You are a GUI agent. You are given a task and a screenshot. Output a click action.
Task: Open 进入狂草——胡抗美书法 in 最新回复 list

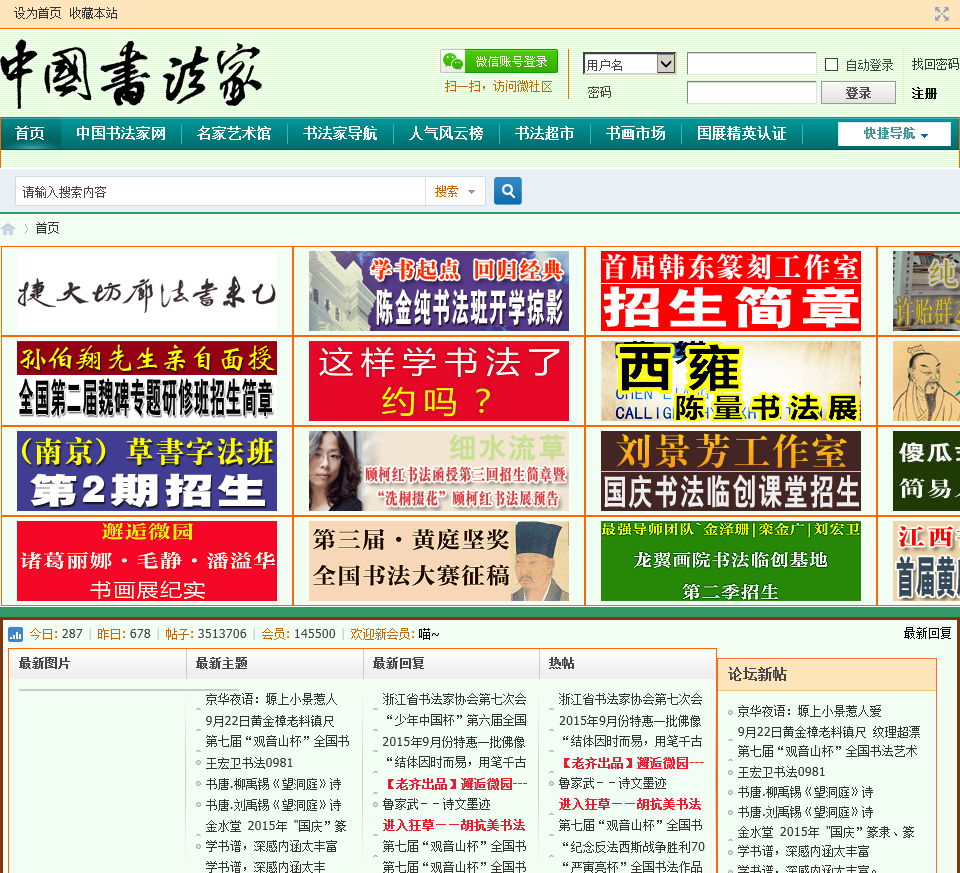coord(454,825)
